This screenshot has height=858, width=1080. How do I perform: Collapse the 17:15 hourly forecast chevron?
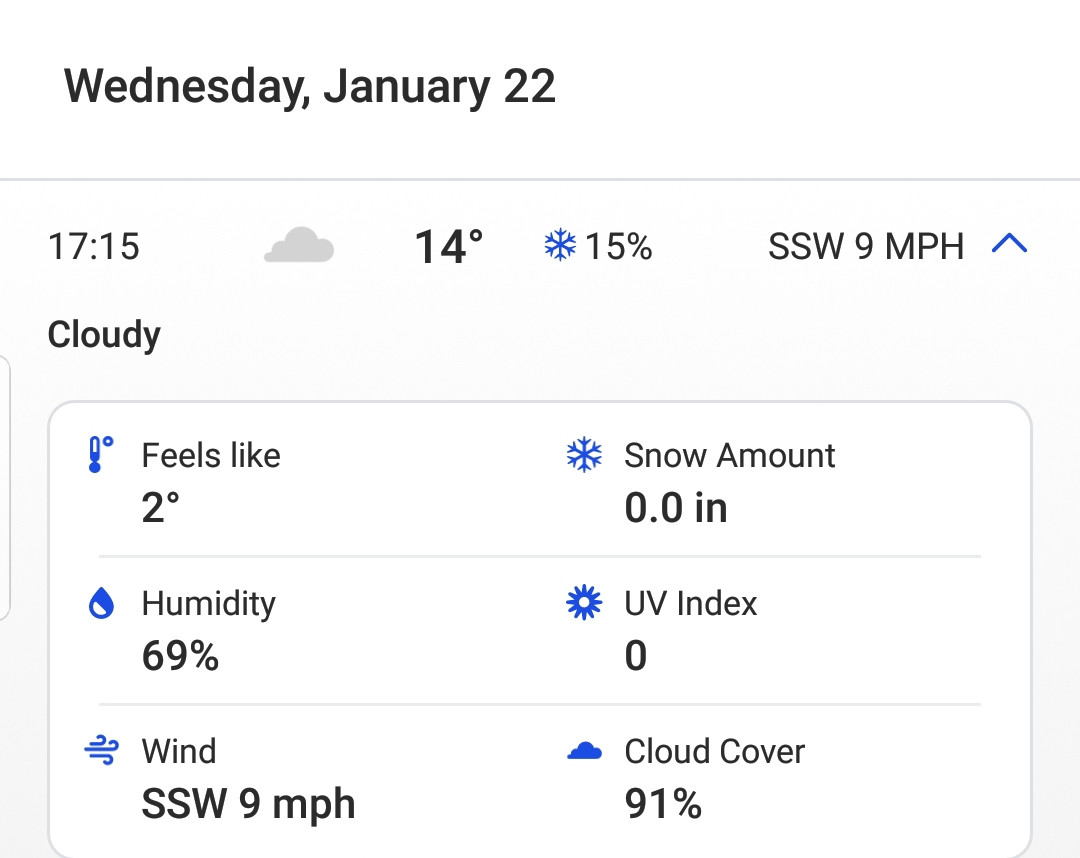pos(1009,244)
